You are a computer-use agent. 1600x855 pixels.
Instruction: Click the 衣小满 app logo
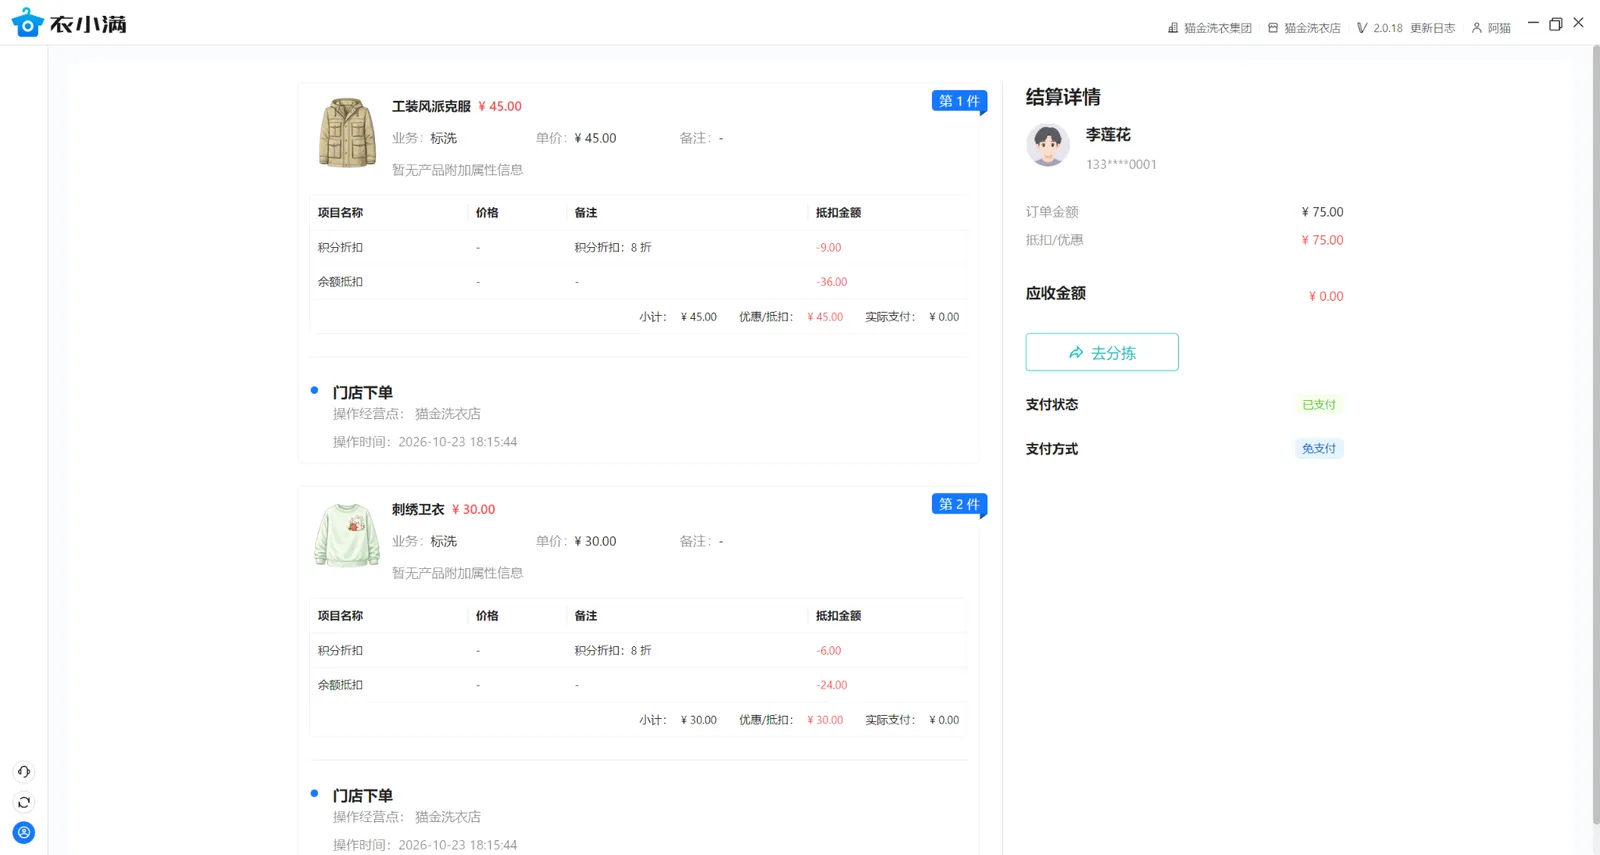point(69,23)
